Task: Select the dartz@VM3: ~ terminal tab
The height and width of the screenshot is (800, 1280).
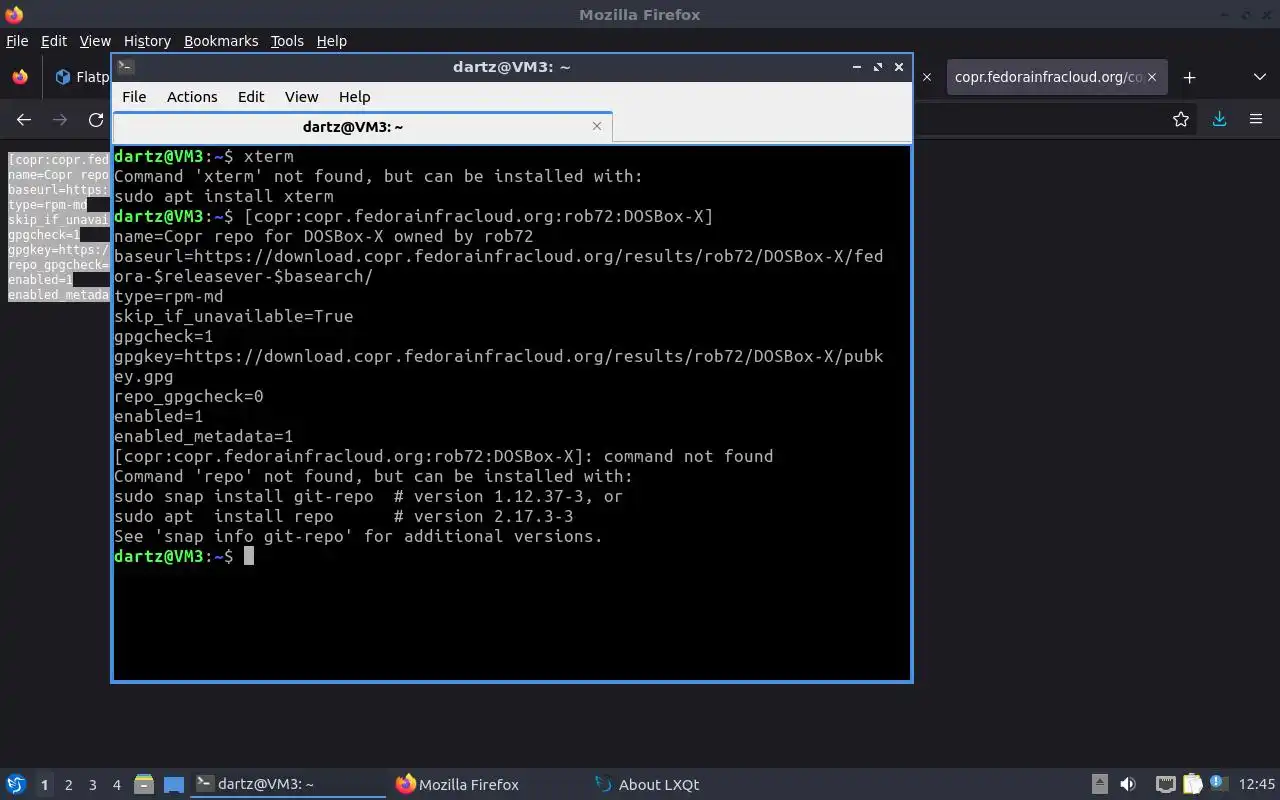Action: coord(353,126)
